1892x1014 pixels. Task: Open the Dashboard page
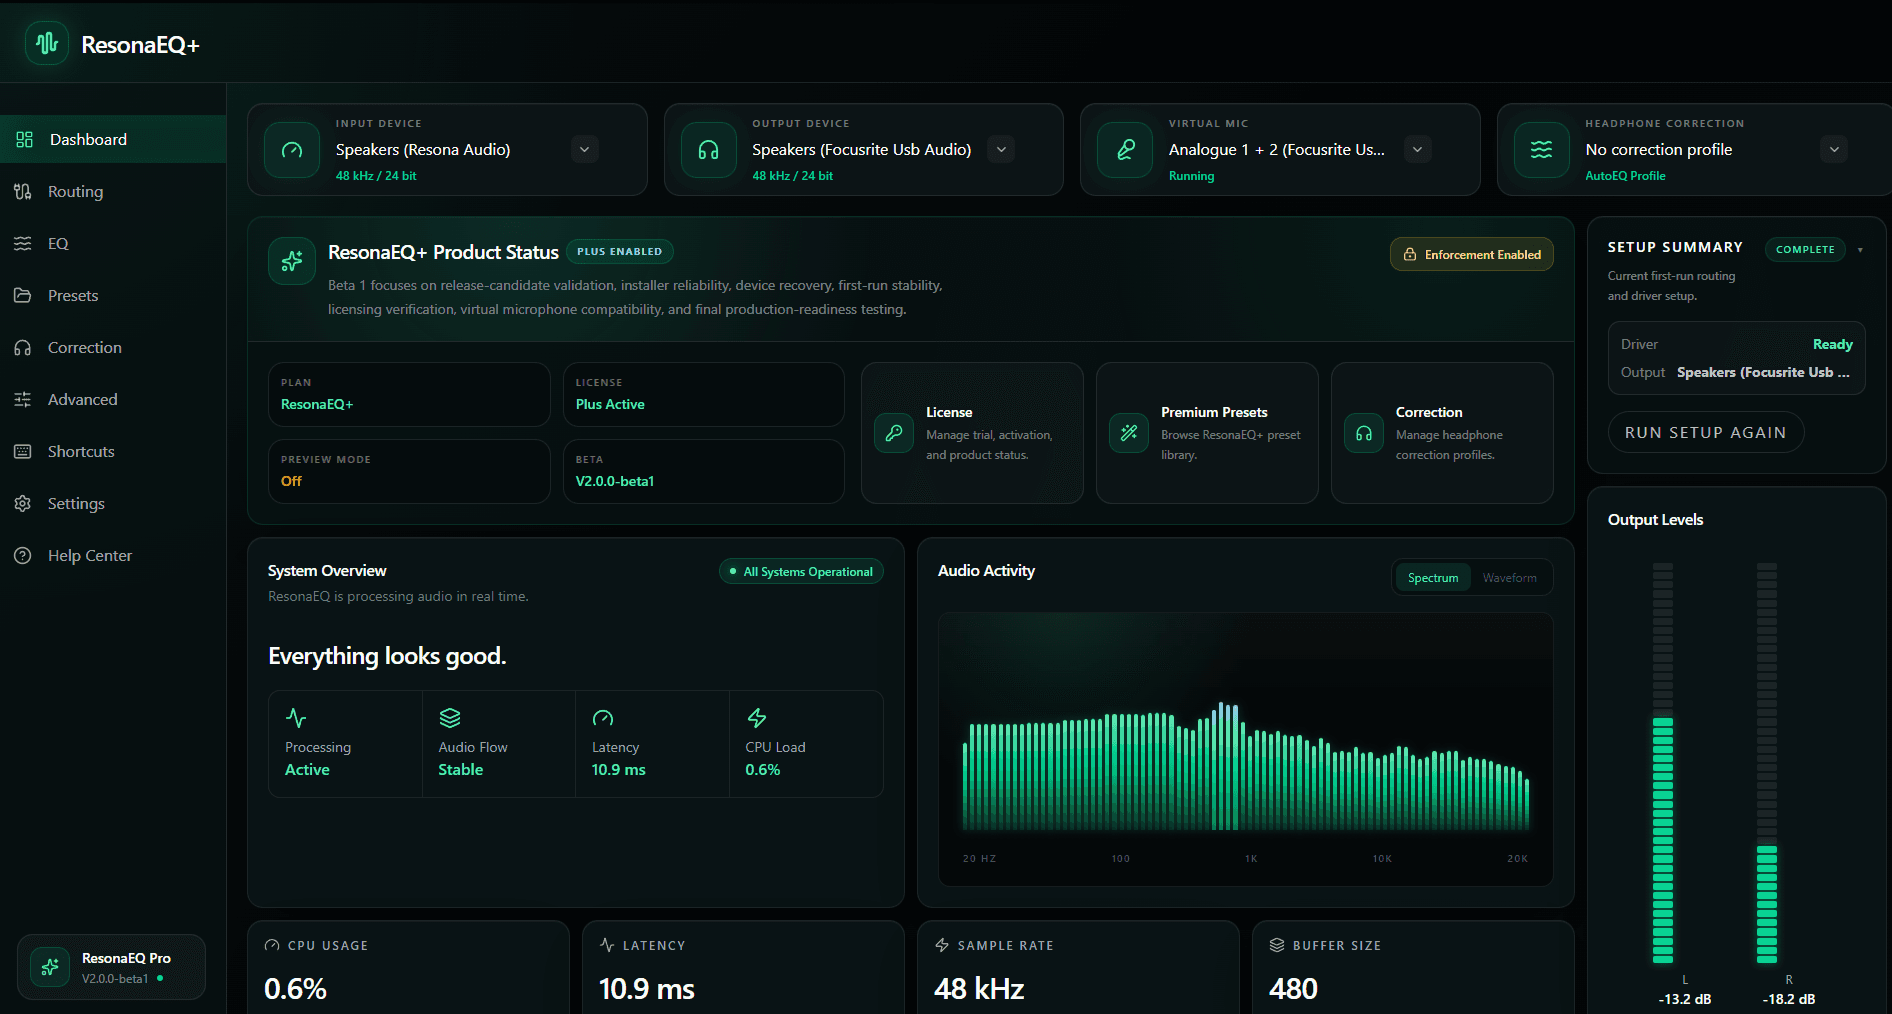point(113,139)
